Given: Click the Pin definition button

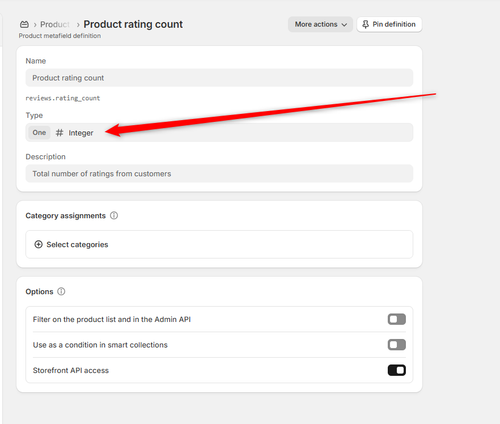Looking at the screenshot, I should coord(389,24).
